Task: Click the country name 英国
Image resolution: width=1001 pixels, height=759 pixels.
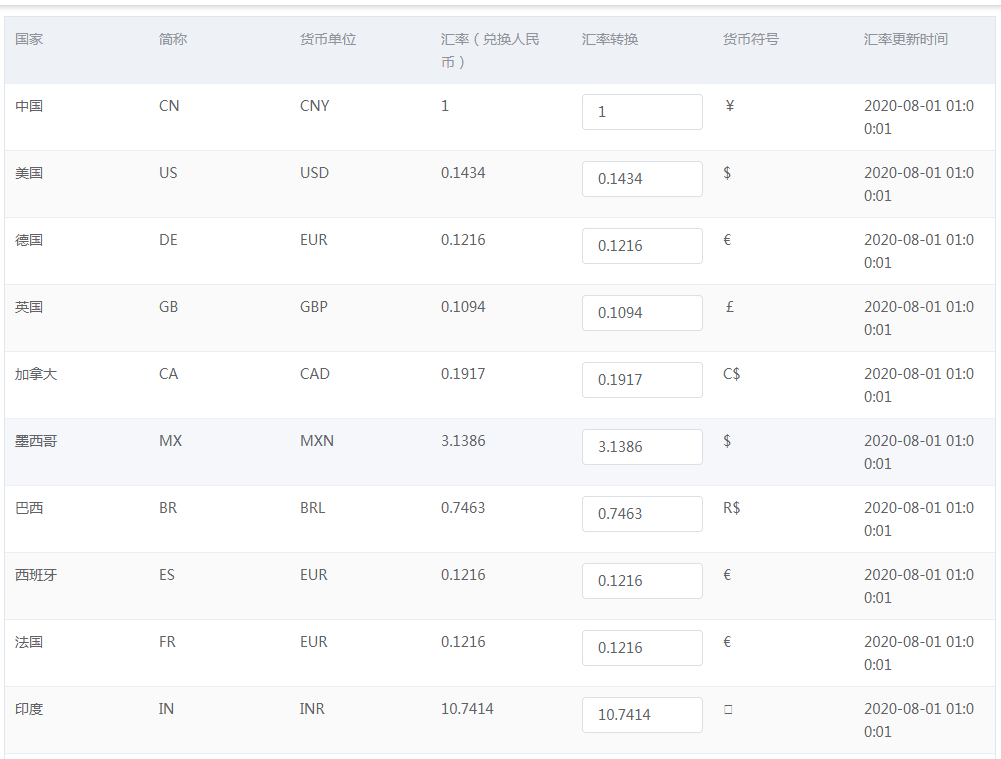Action: click(x=29, y=307)
